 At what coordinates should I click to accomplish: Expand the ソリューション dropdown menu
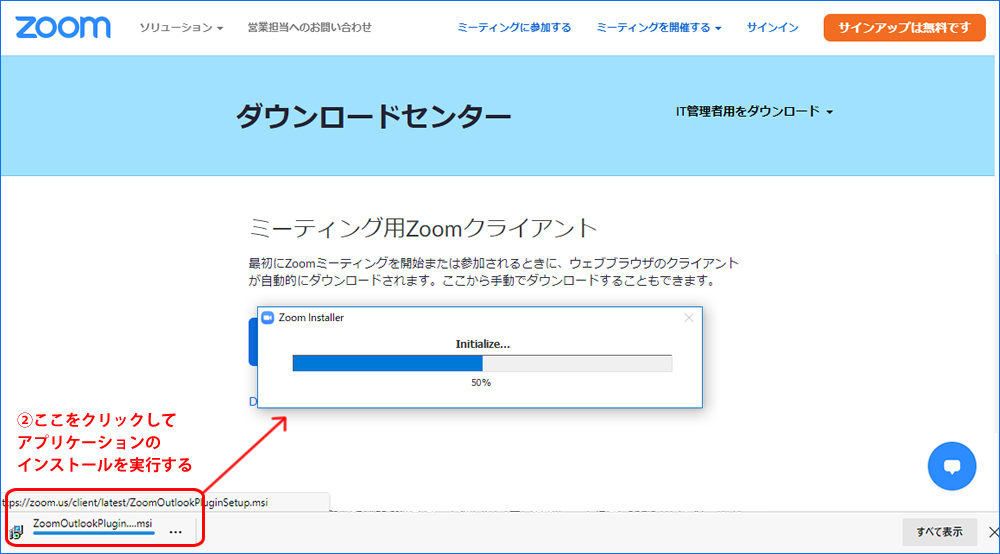[181, 27]
